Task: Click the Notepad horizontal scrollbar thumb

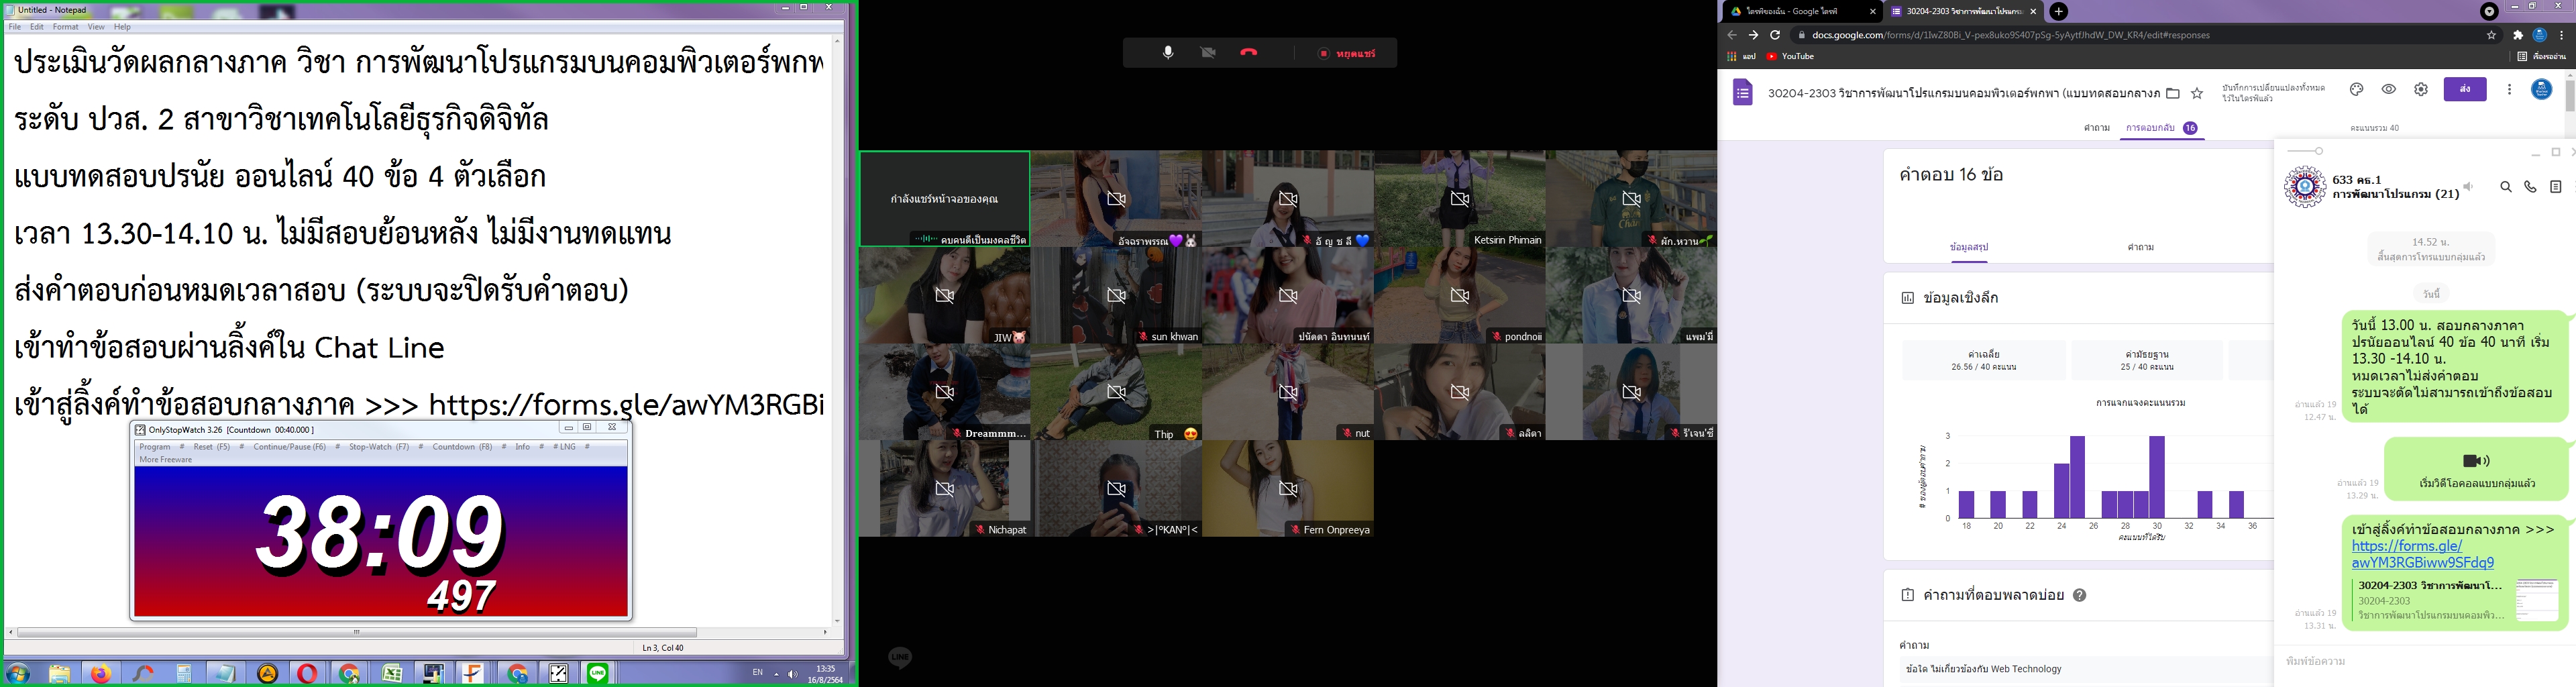Action: [357, 632]
